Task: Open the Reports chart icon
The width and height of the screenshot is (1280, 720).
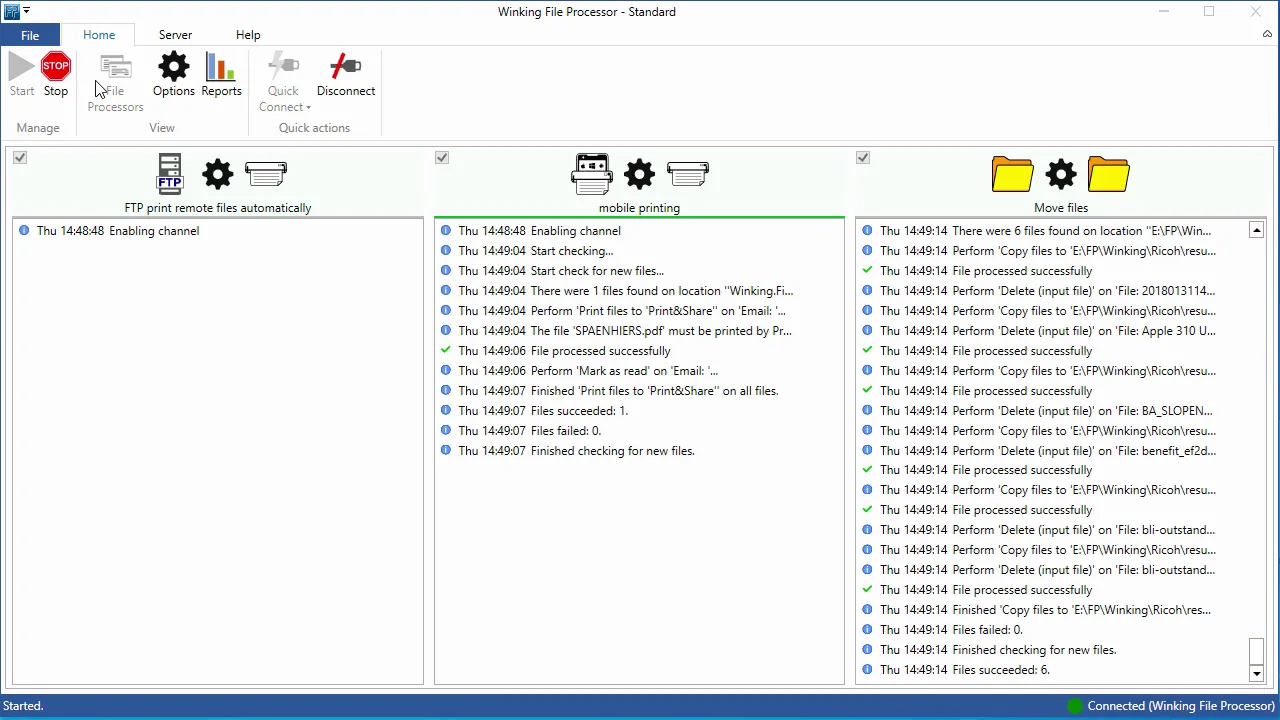Action: (x=221, y=67)
